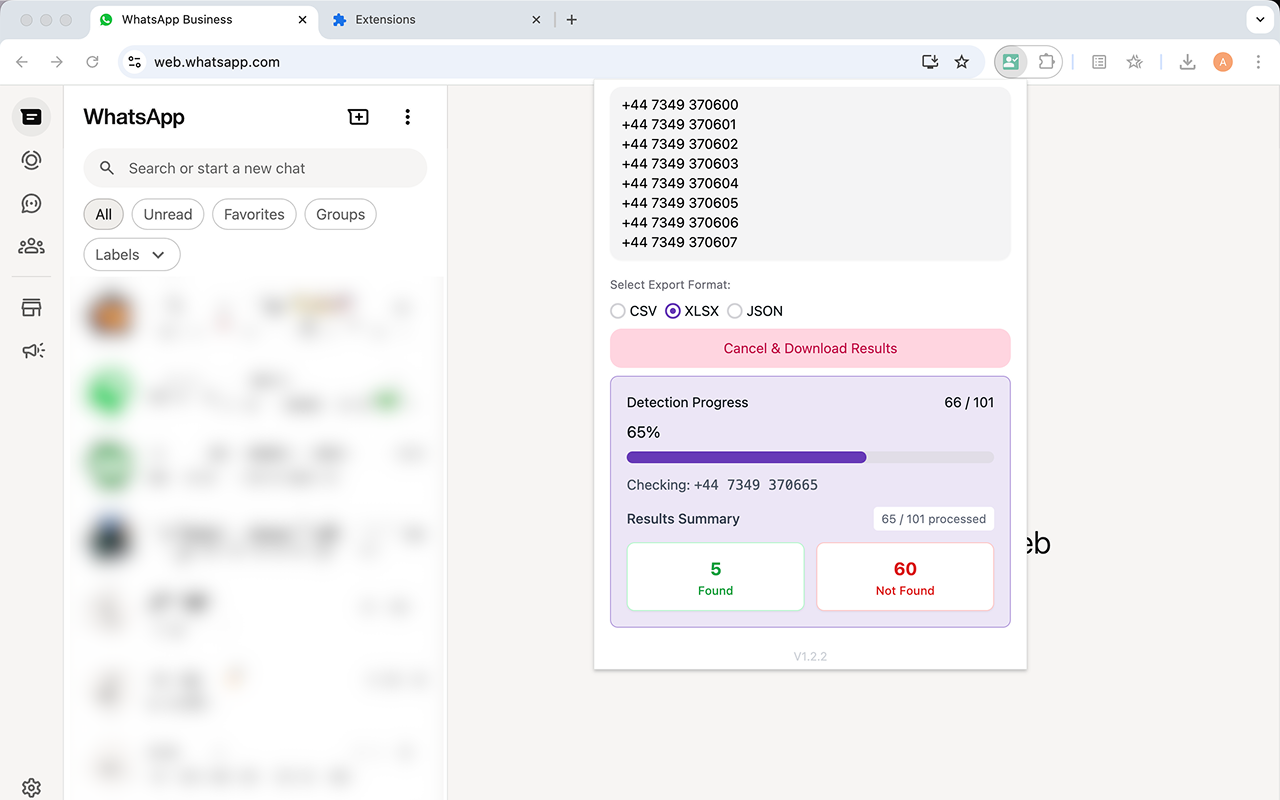The width and height of the screenshot is (1280, 800).
Task: Open the Status icon in the sidebar
Action: point(31,160)
